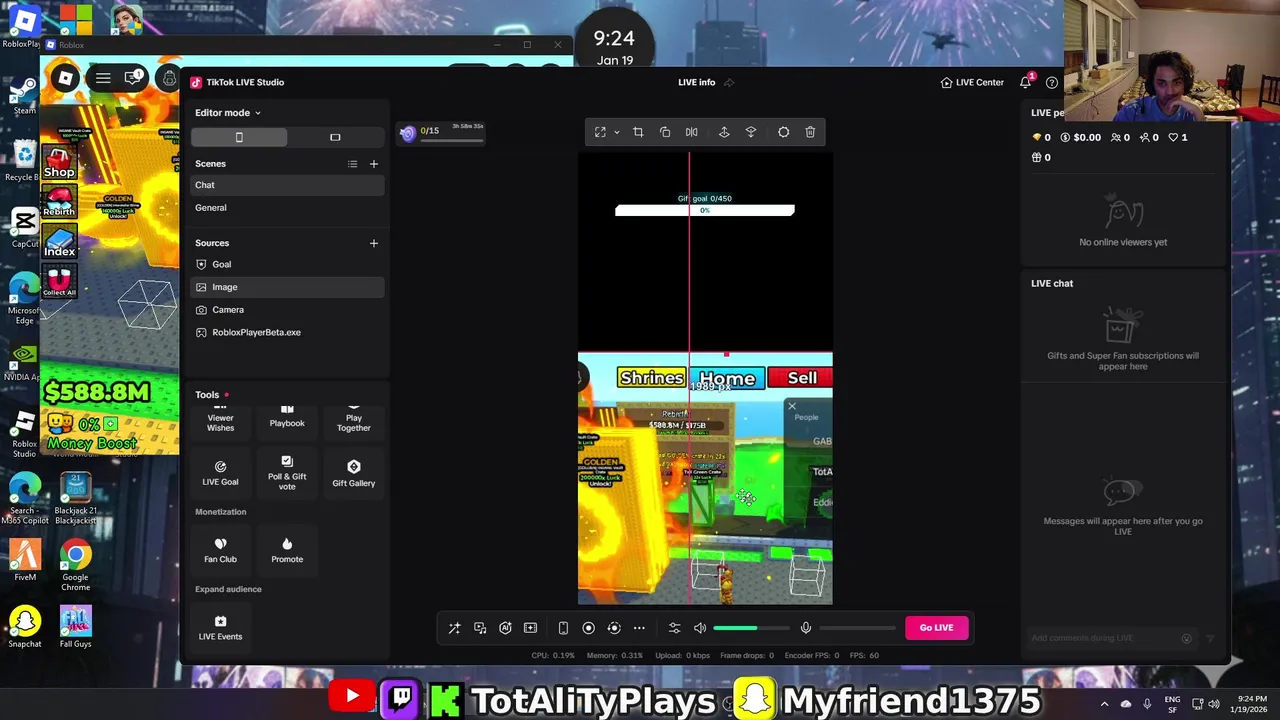Click the Shop button in Roblox window

59,163
